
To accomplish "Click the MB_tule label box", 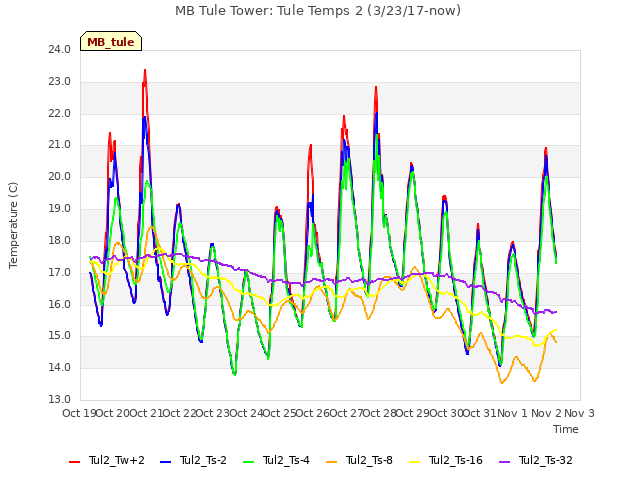I will pyautogui.click(x=111, y=41).
